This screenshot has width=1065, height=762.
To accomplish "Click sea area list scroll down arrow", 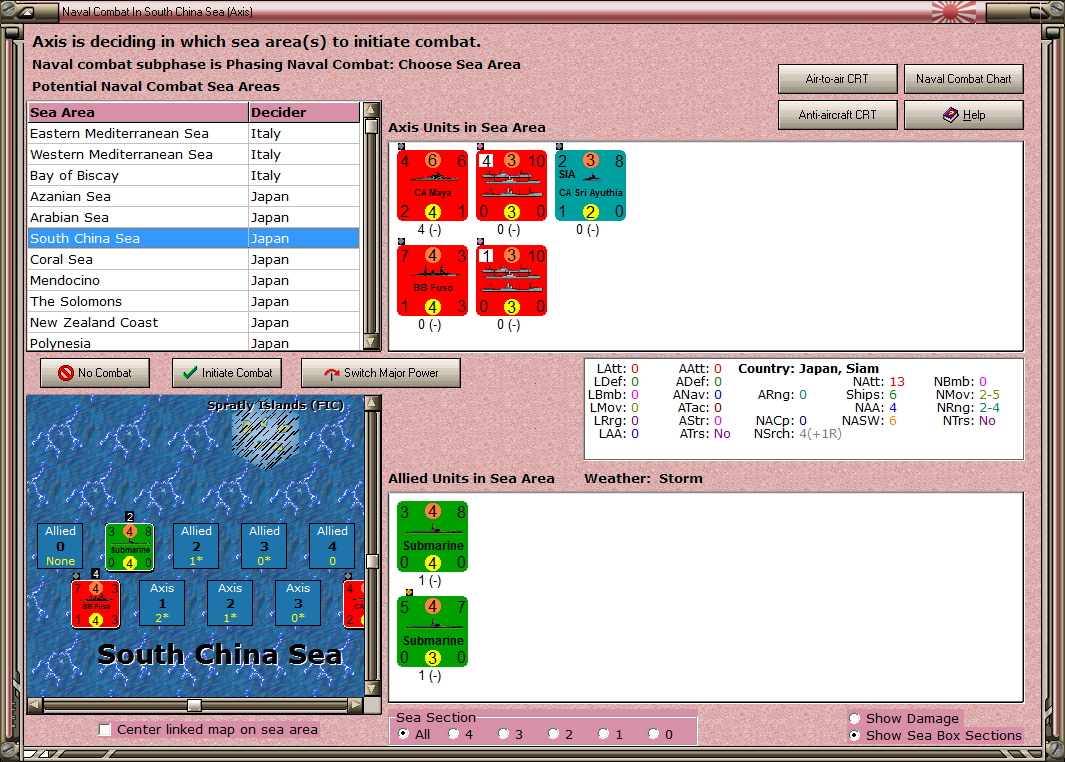I will 371,342.
